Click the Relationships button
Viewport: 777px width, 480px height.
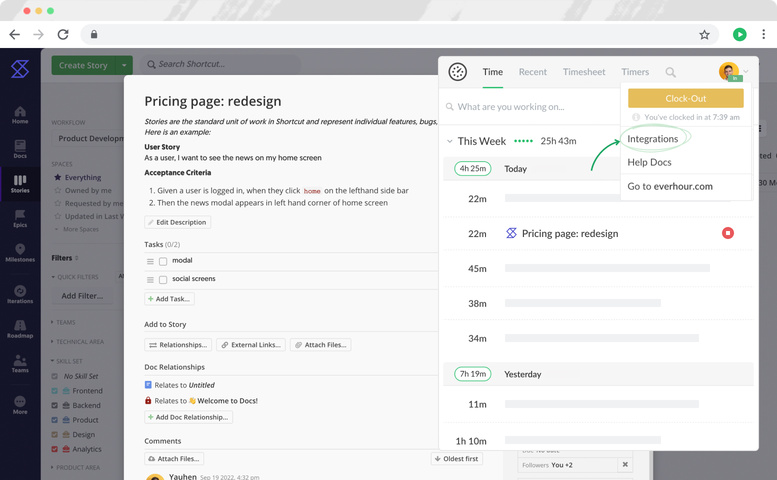178,345
